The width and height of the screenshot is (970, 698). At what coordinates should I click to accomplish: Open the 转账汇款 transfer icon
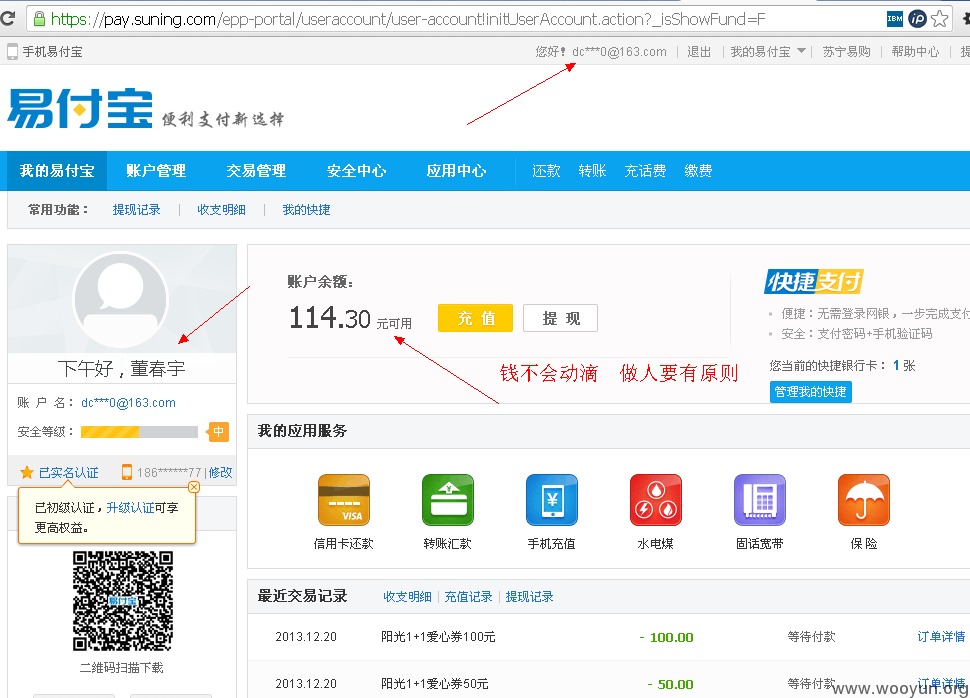(x=448, y=500)
